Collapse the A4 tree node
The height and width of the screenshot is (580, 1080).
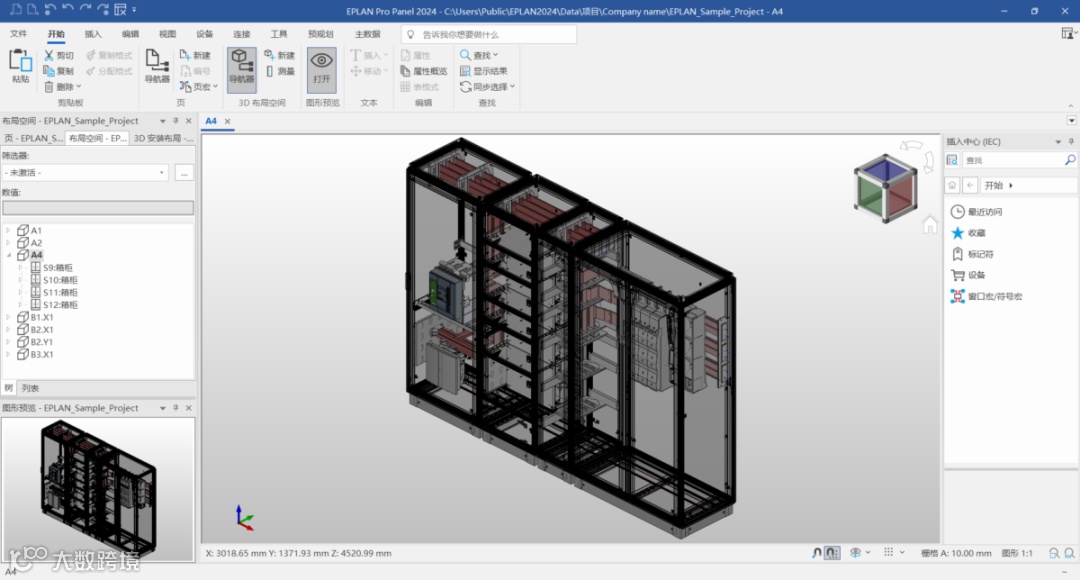[8, 255]
